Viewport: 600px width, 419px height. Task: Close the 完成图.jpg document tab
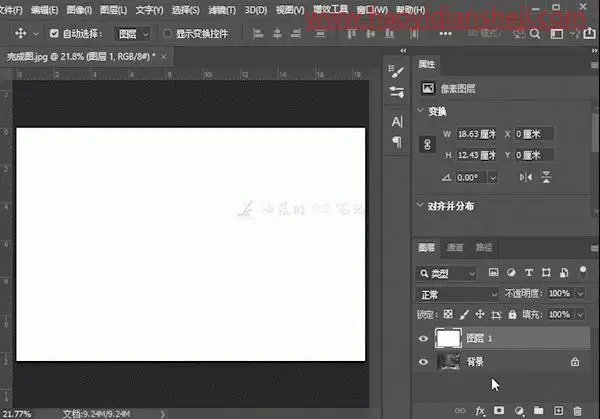pos(164,57)
